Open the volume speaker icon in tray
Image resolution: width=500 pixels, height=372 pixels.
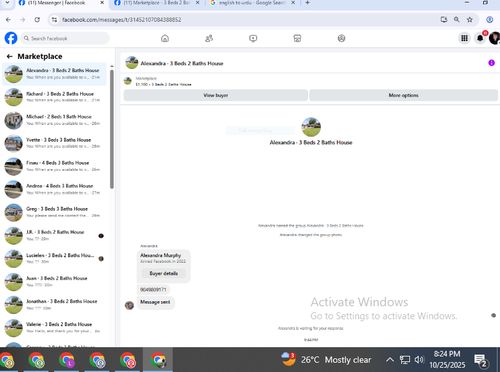point(419,360)
